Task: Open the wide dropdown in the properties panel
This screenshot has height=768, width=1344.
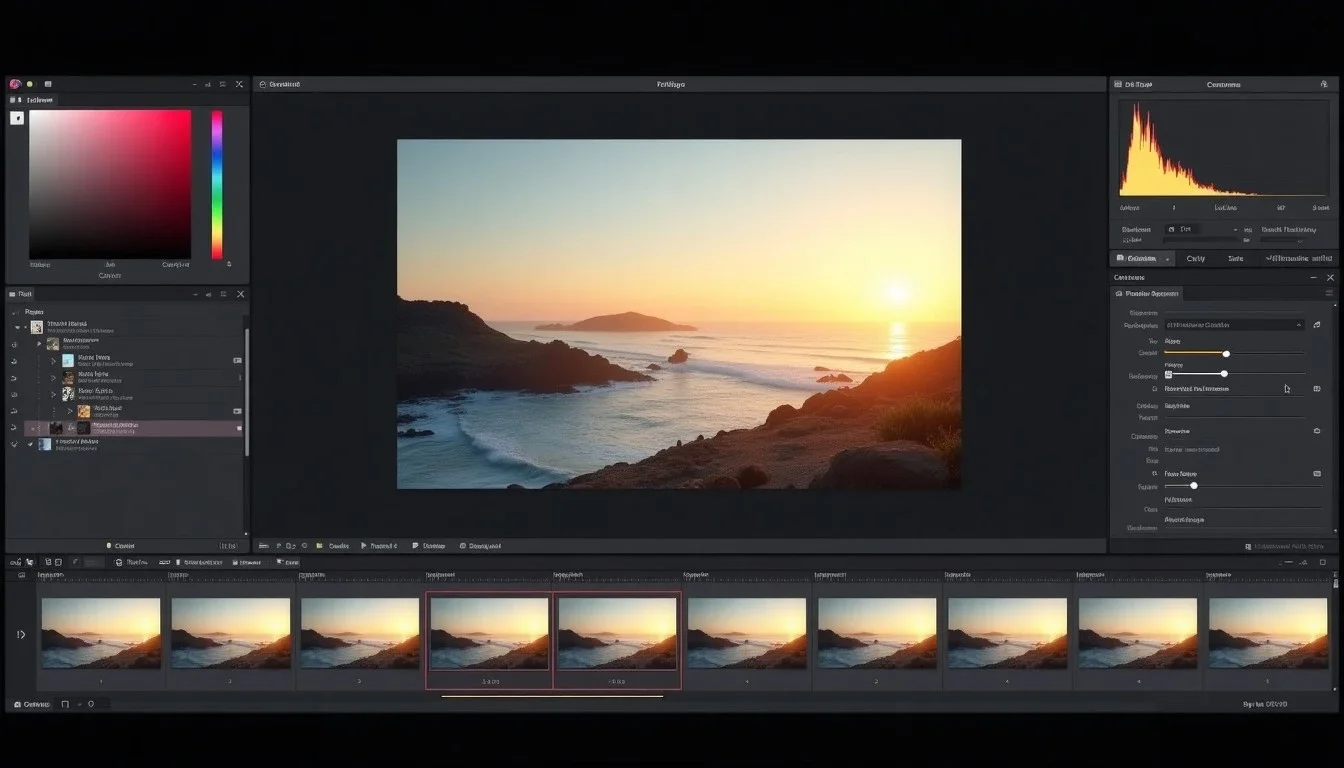Action: pyautogui.click(x=1234, y=325)
